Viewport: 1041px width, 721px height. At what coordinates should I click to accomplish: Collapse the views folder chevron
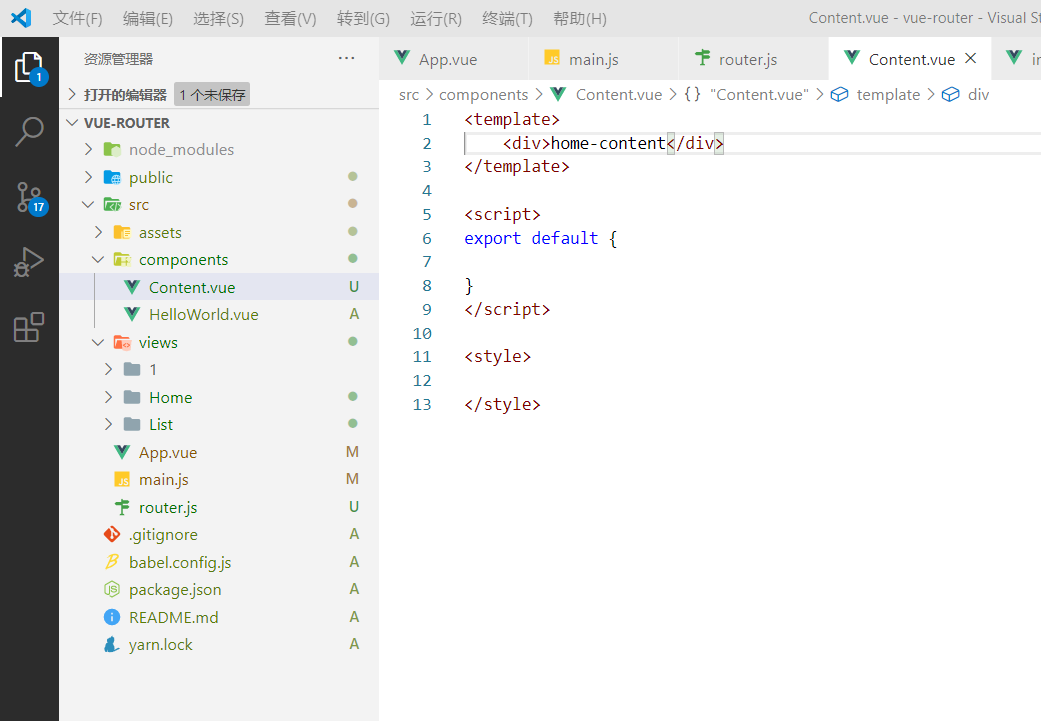[98, 343]
